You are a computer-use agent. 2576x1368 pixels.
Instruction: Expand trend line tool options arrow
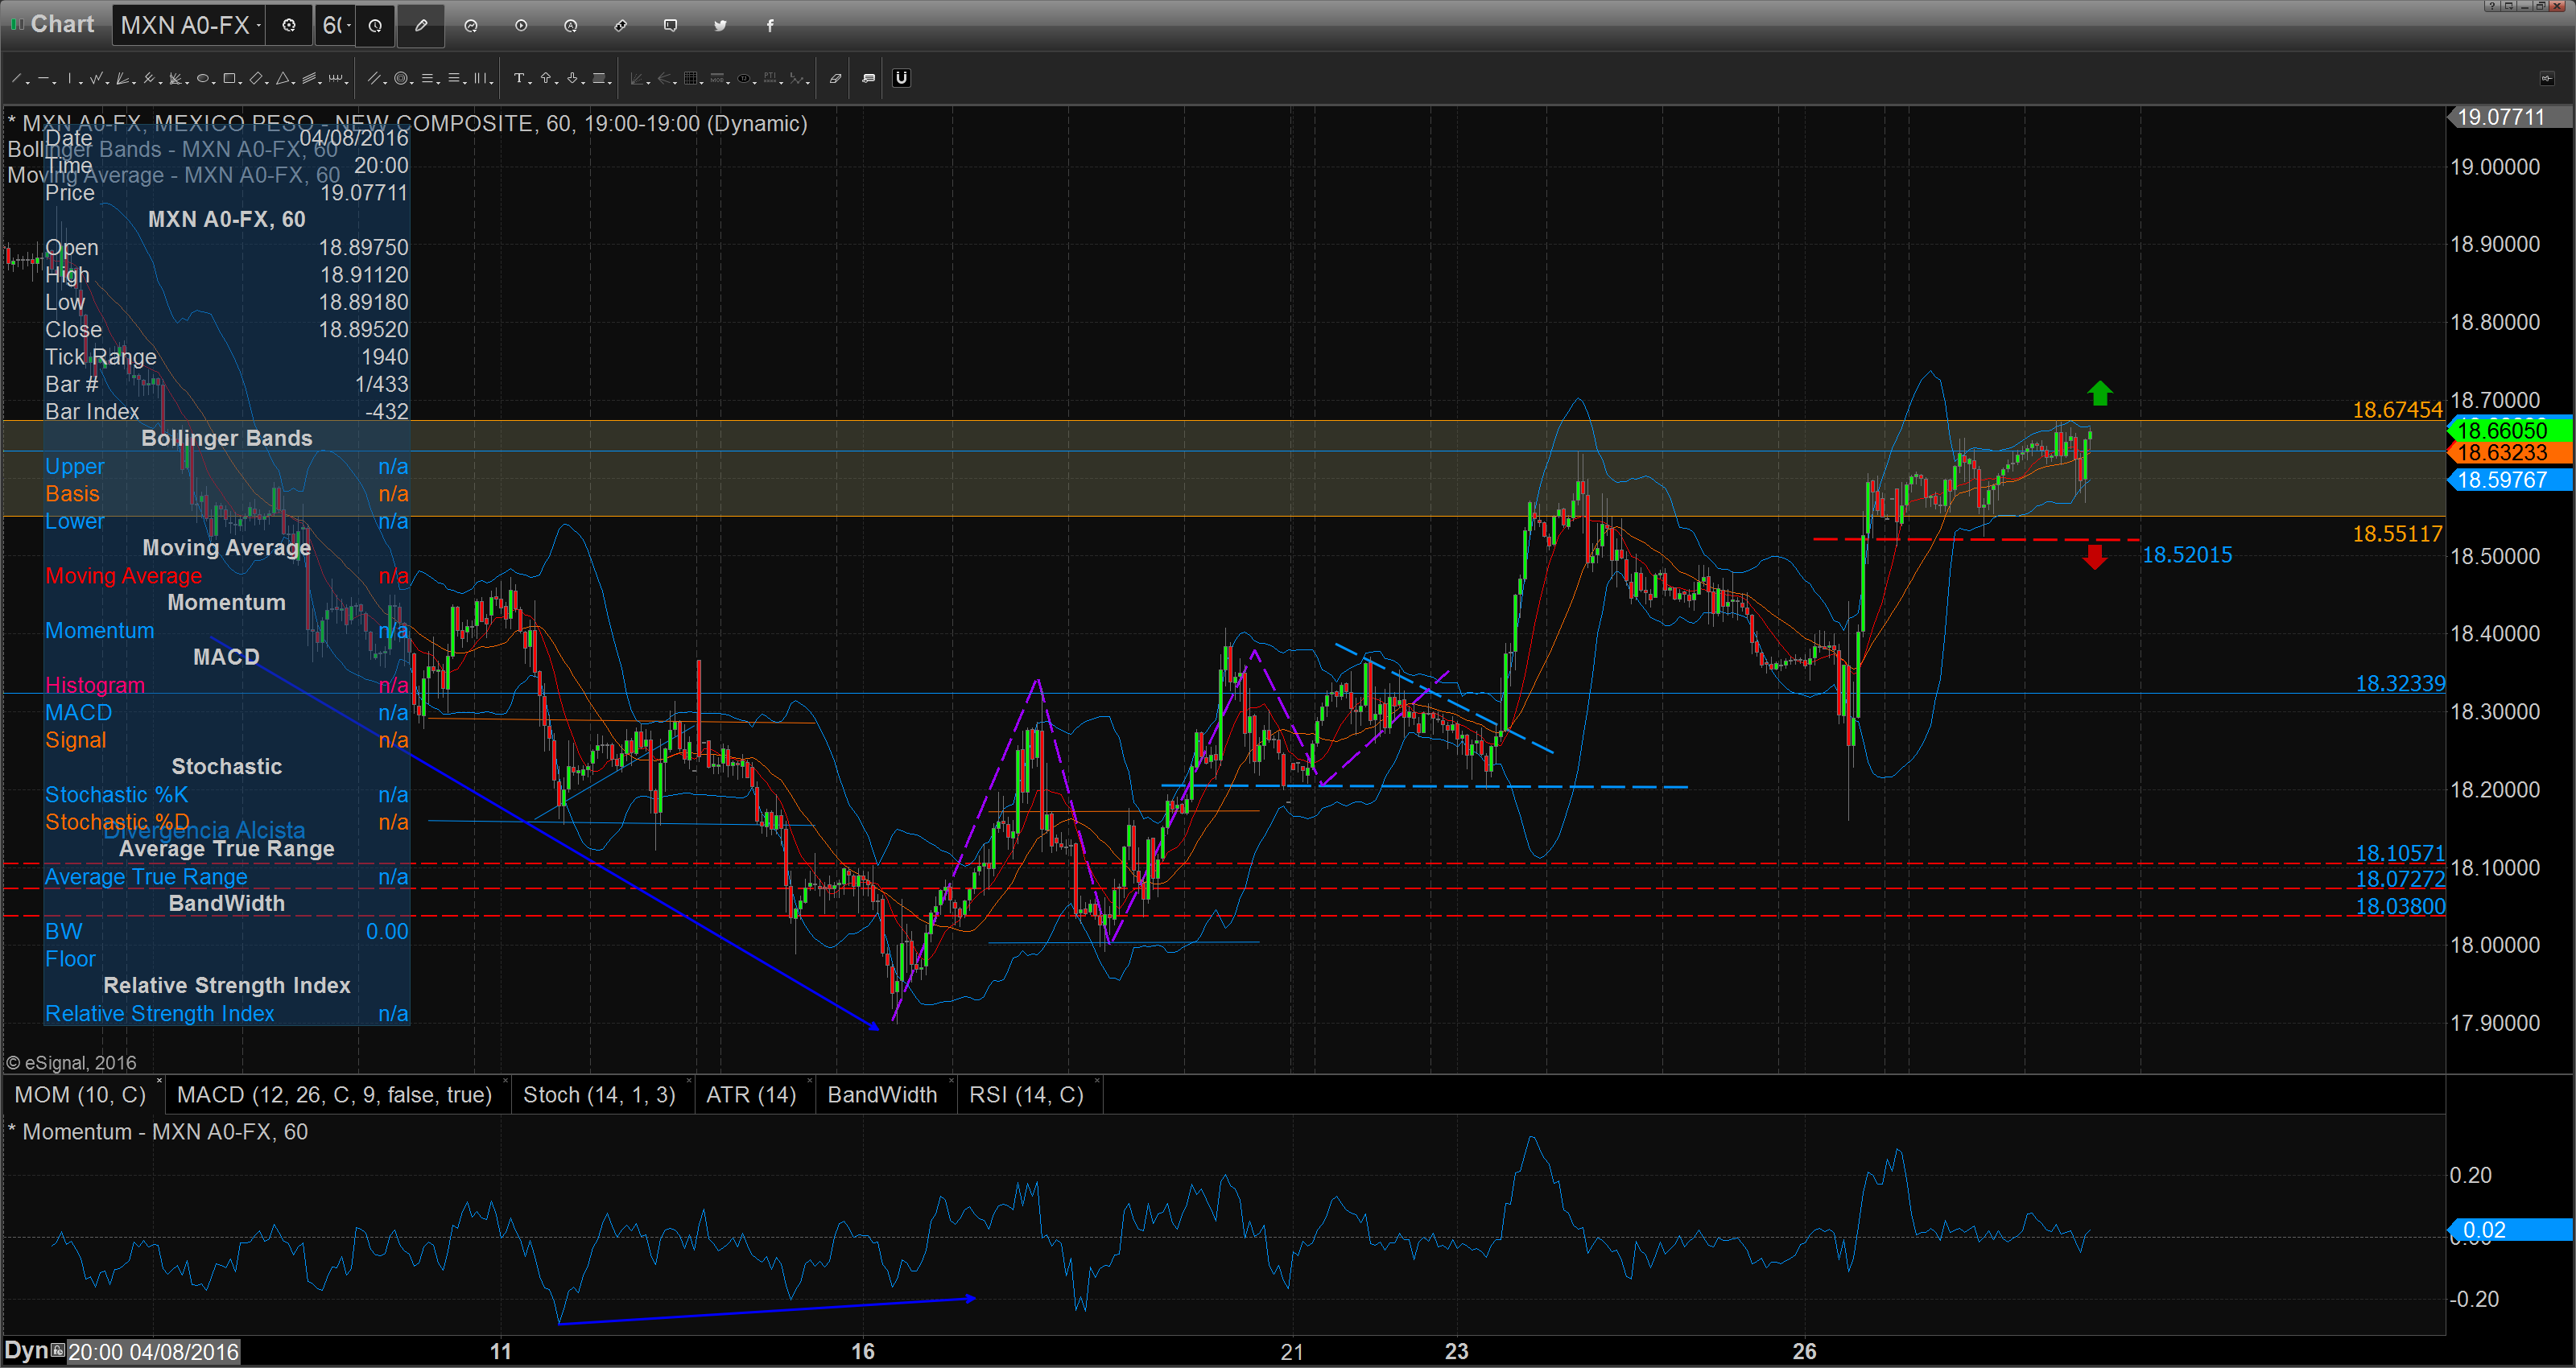pyautogui.click(x=28, y=83)
